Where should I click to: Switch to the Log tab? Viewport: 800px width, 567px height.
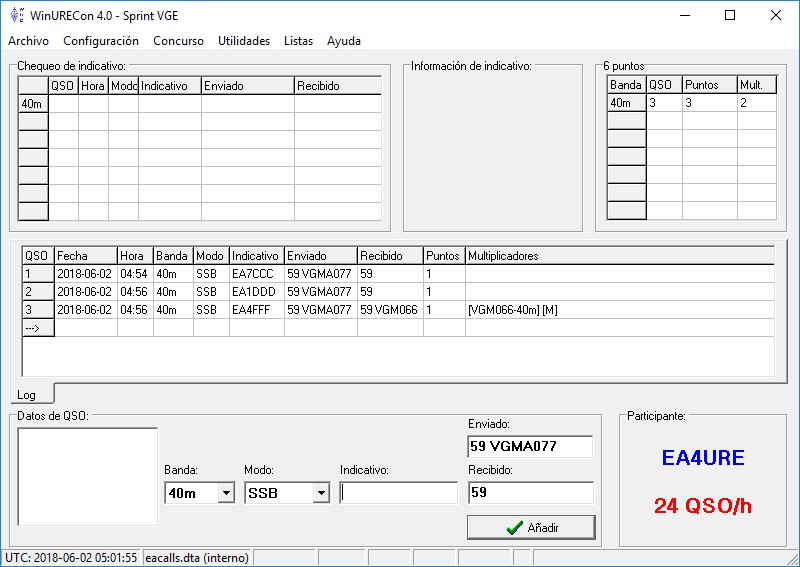tap(27, 395)
